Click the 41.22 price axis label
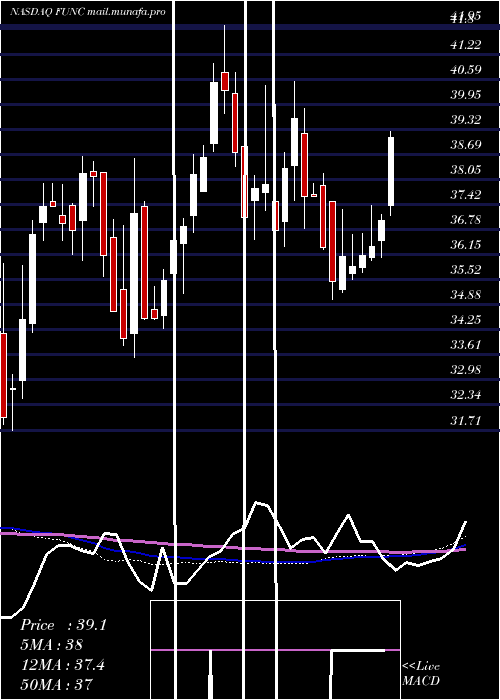The height and width of the screenshot is (700, 500). click(x=466, y=45)
